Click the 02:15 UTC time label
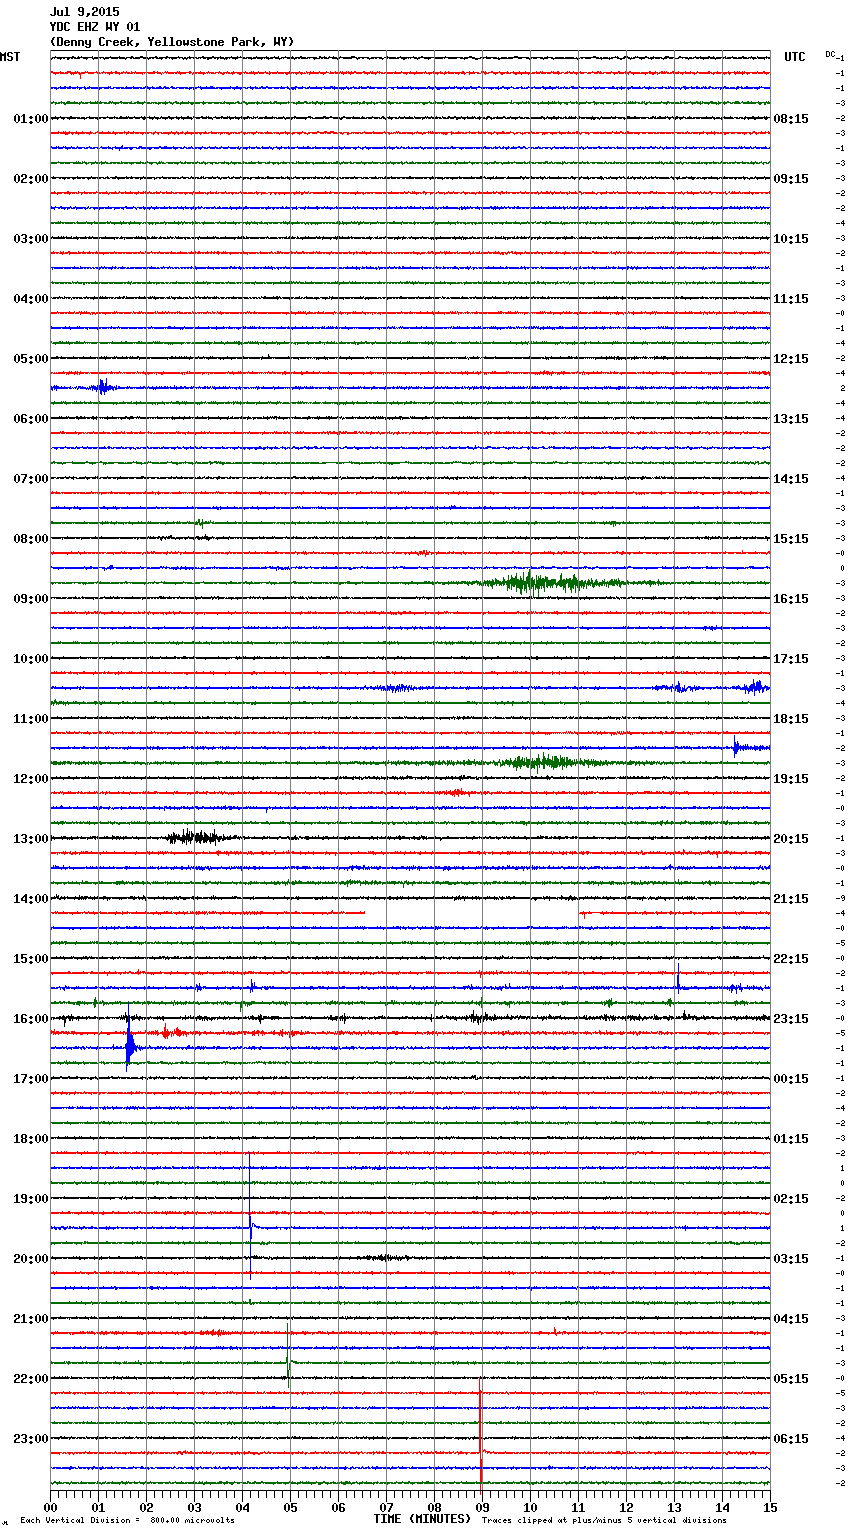Image resolution: width=850 pixels, height=1534 pixels. (791, 1199)
